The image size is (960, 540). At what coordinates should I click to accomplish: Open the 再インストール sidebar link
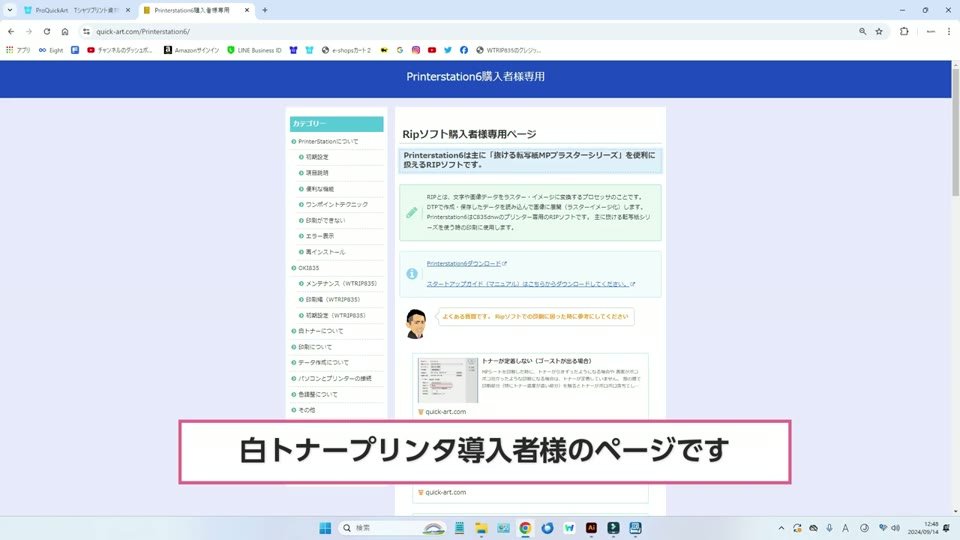point(325,252)
